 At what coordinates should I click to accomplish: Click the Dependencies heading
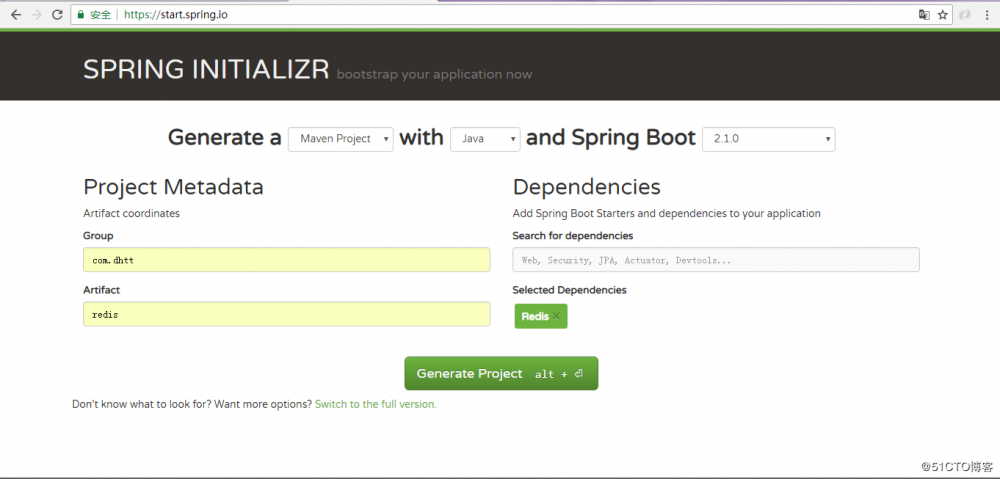pos(587,187)
